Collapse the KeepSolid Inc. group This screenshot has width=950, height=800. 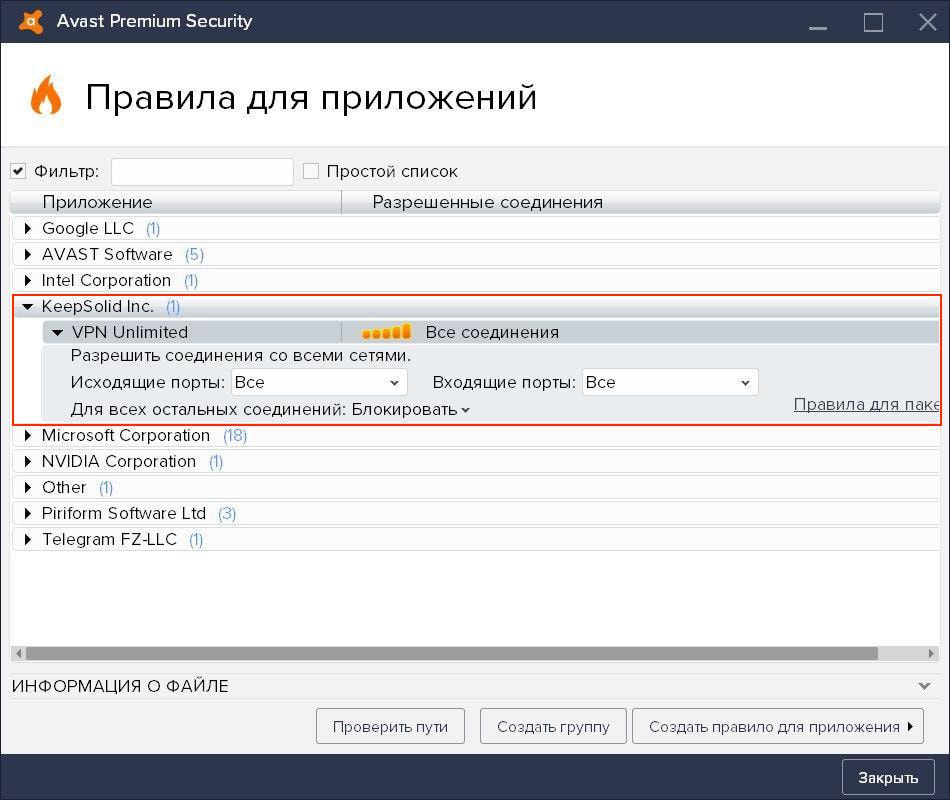(x=28, y=307)
